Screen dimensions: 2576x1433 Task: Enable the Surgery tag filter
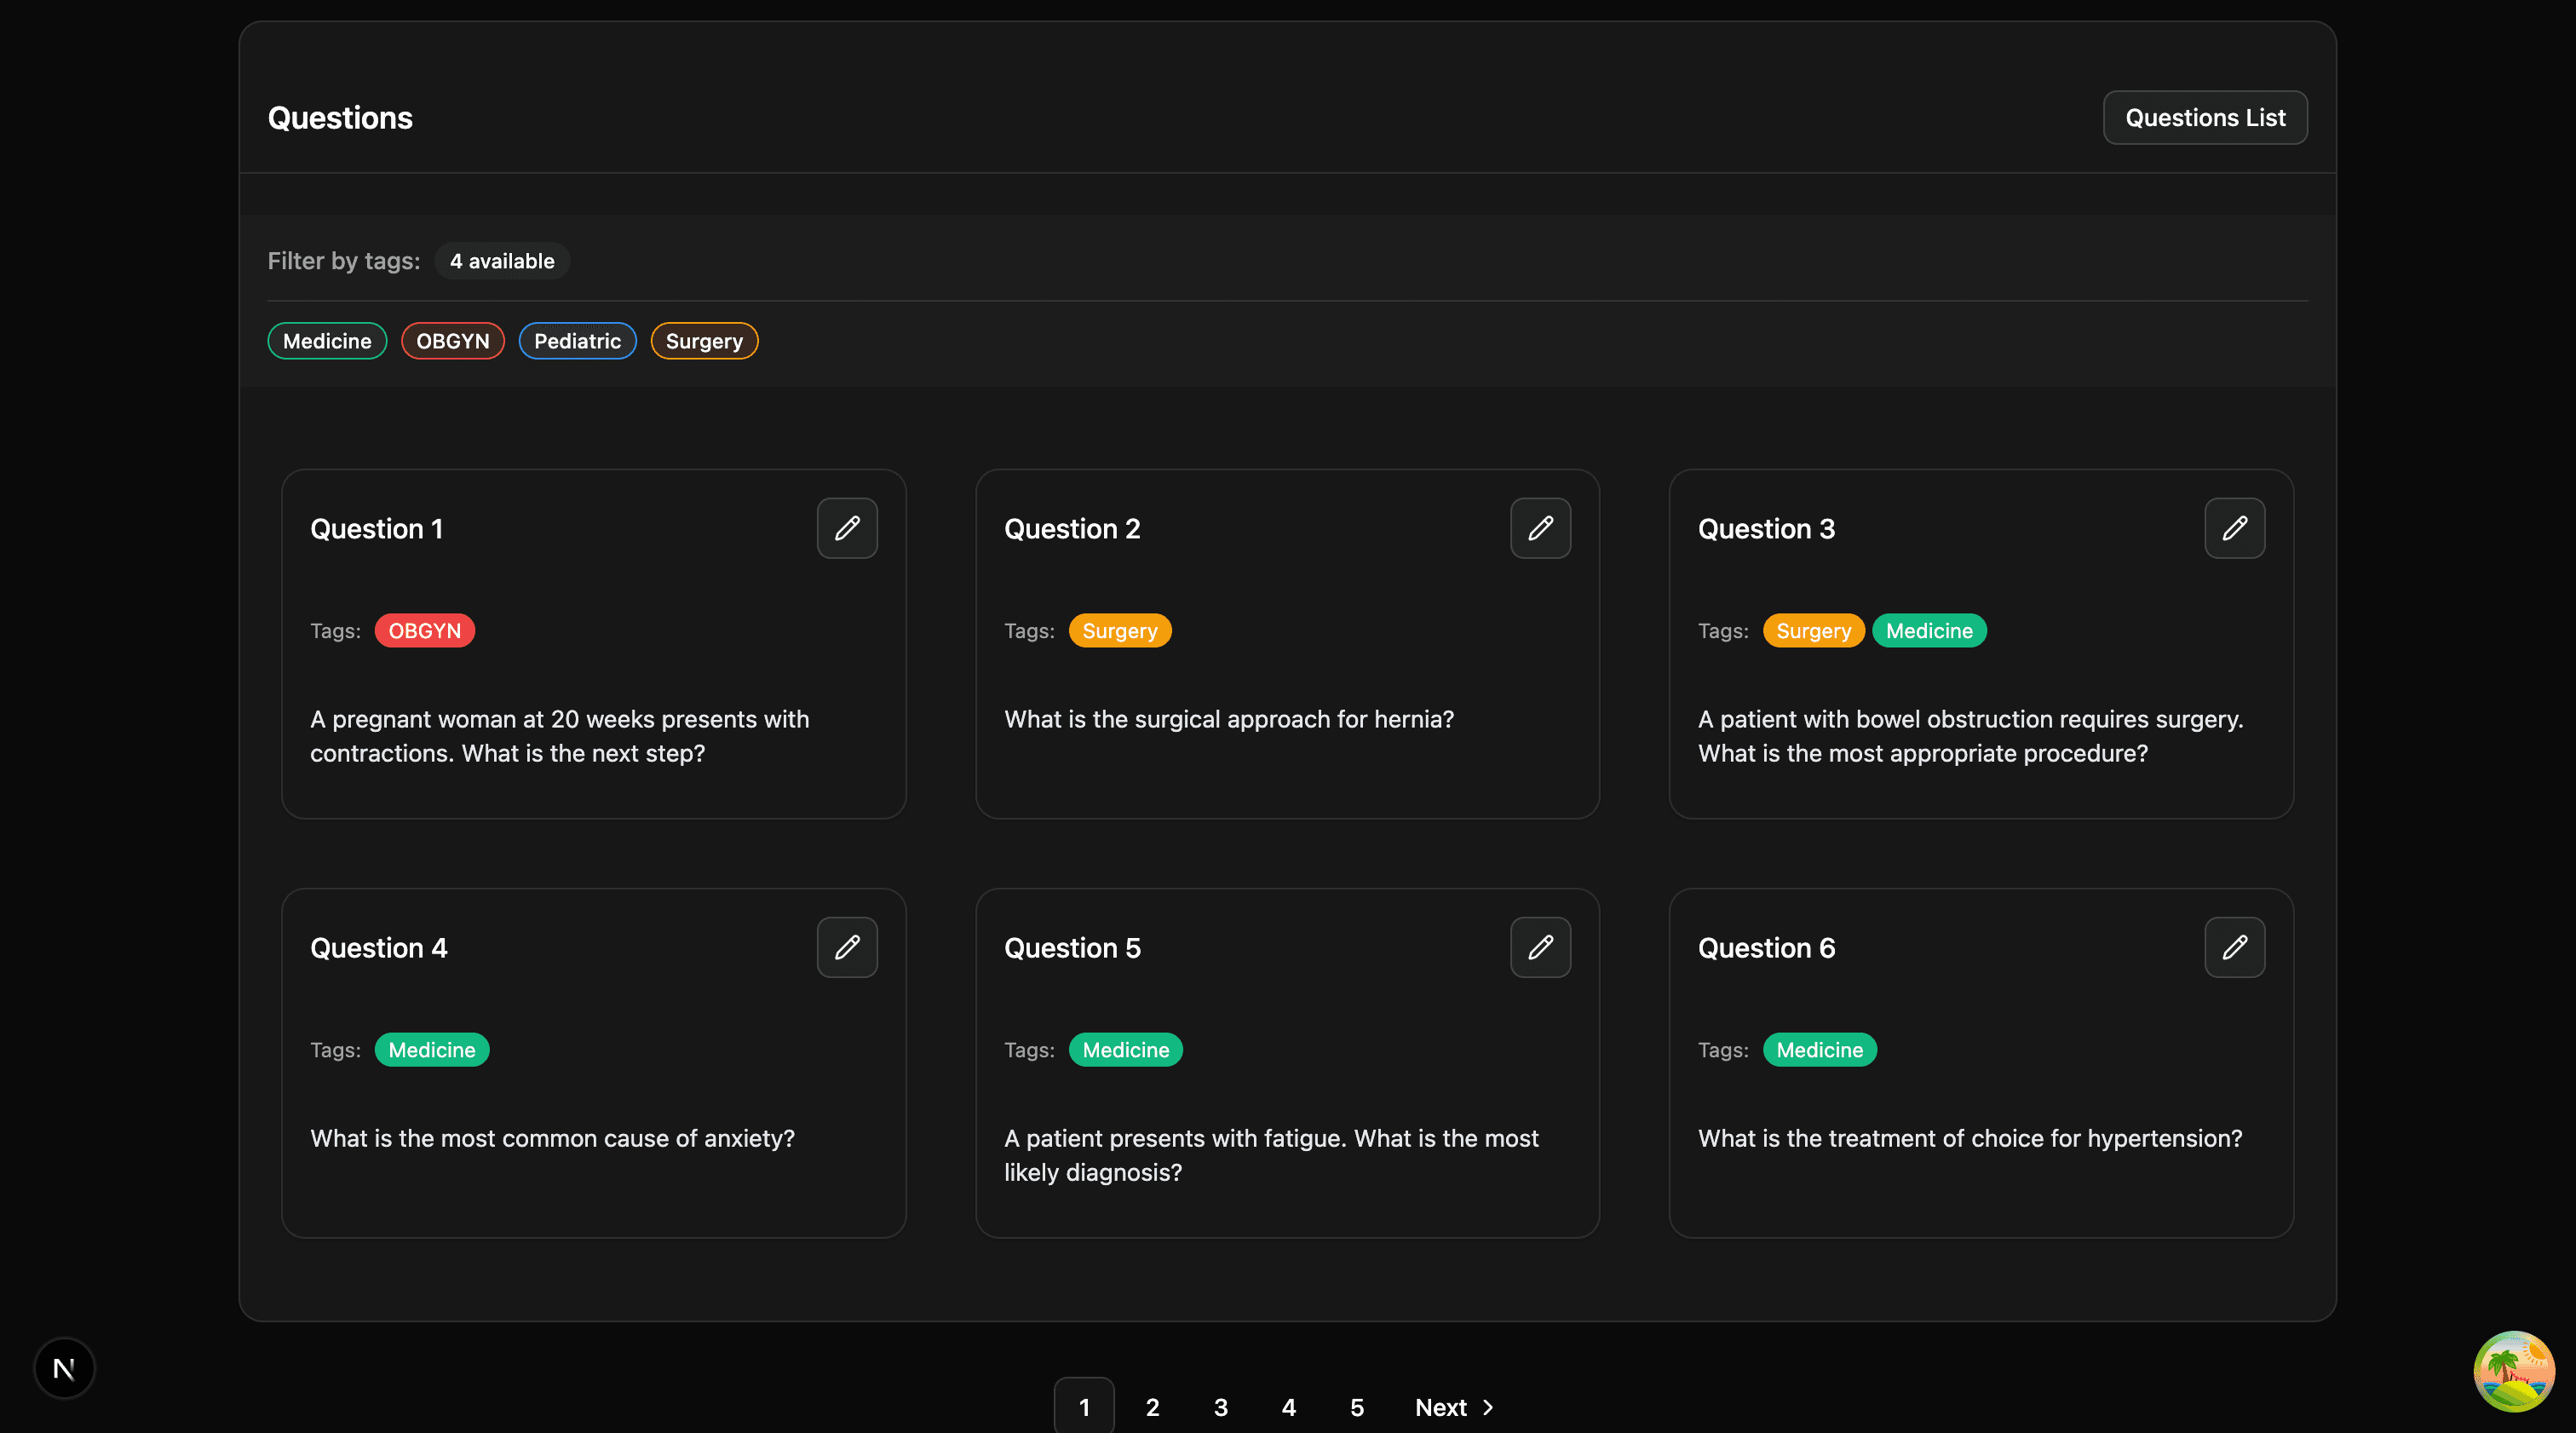pyautogui.click(x=704, y=340)
